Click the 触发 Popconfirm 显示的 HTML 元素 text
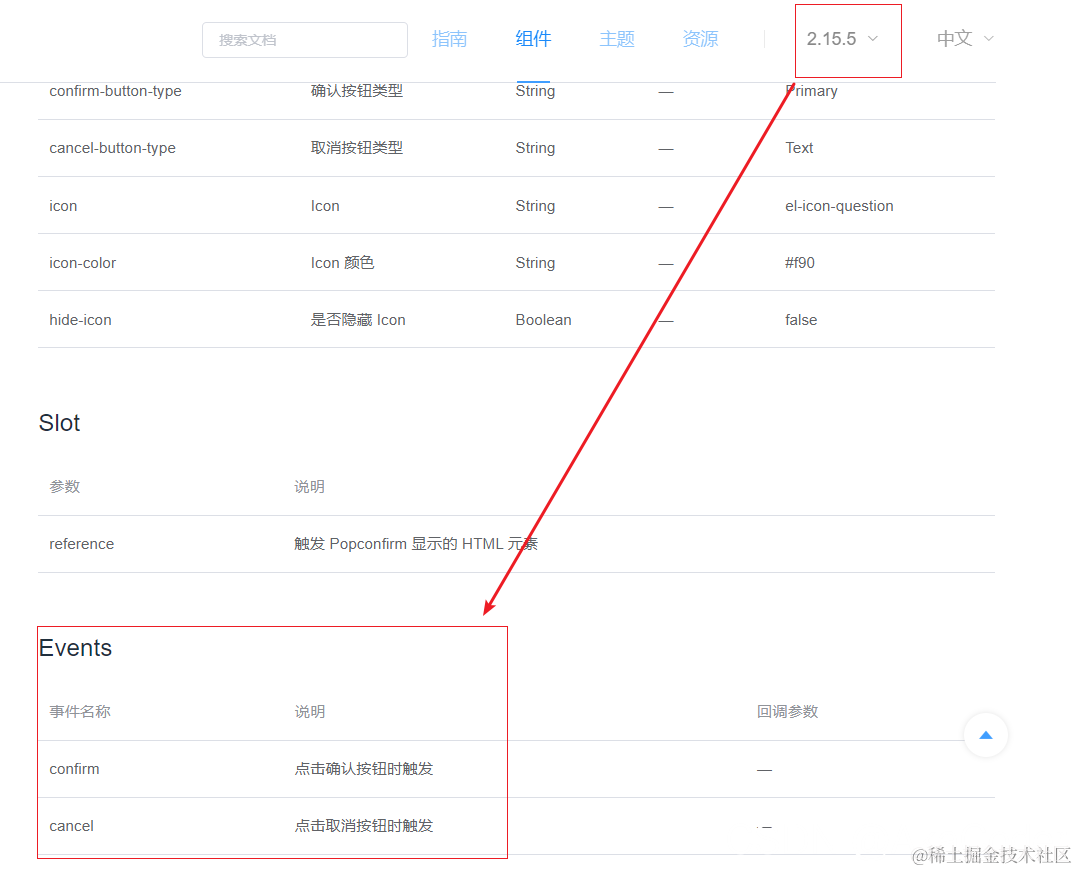Screen dimensions: 1078x872 416,544
